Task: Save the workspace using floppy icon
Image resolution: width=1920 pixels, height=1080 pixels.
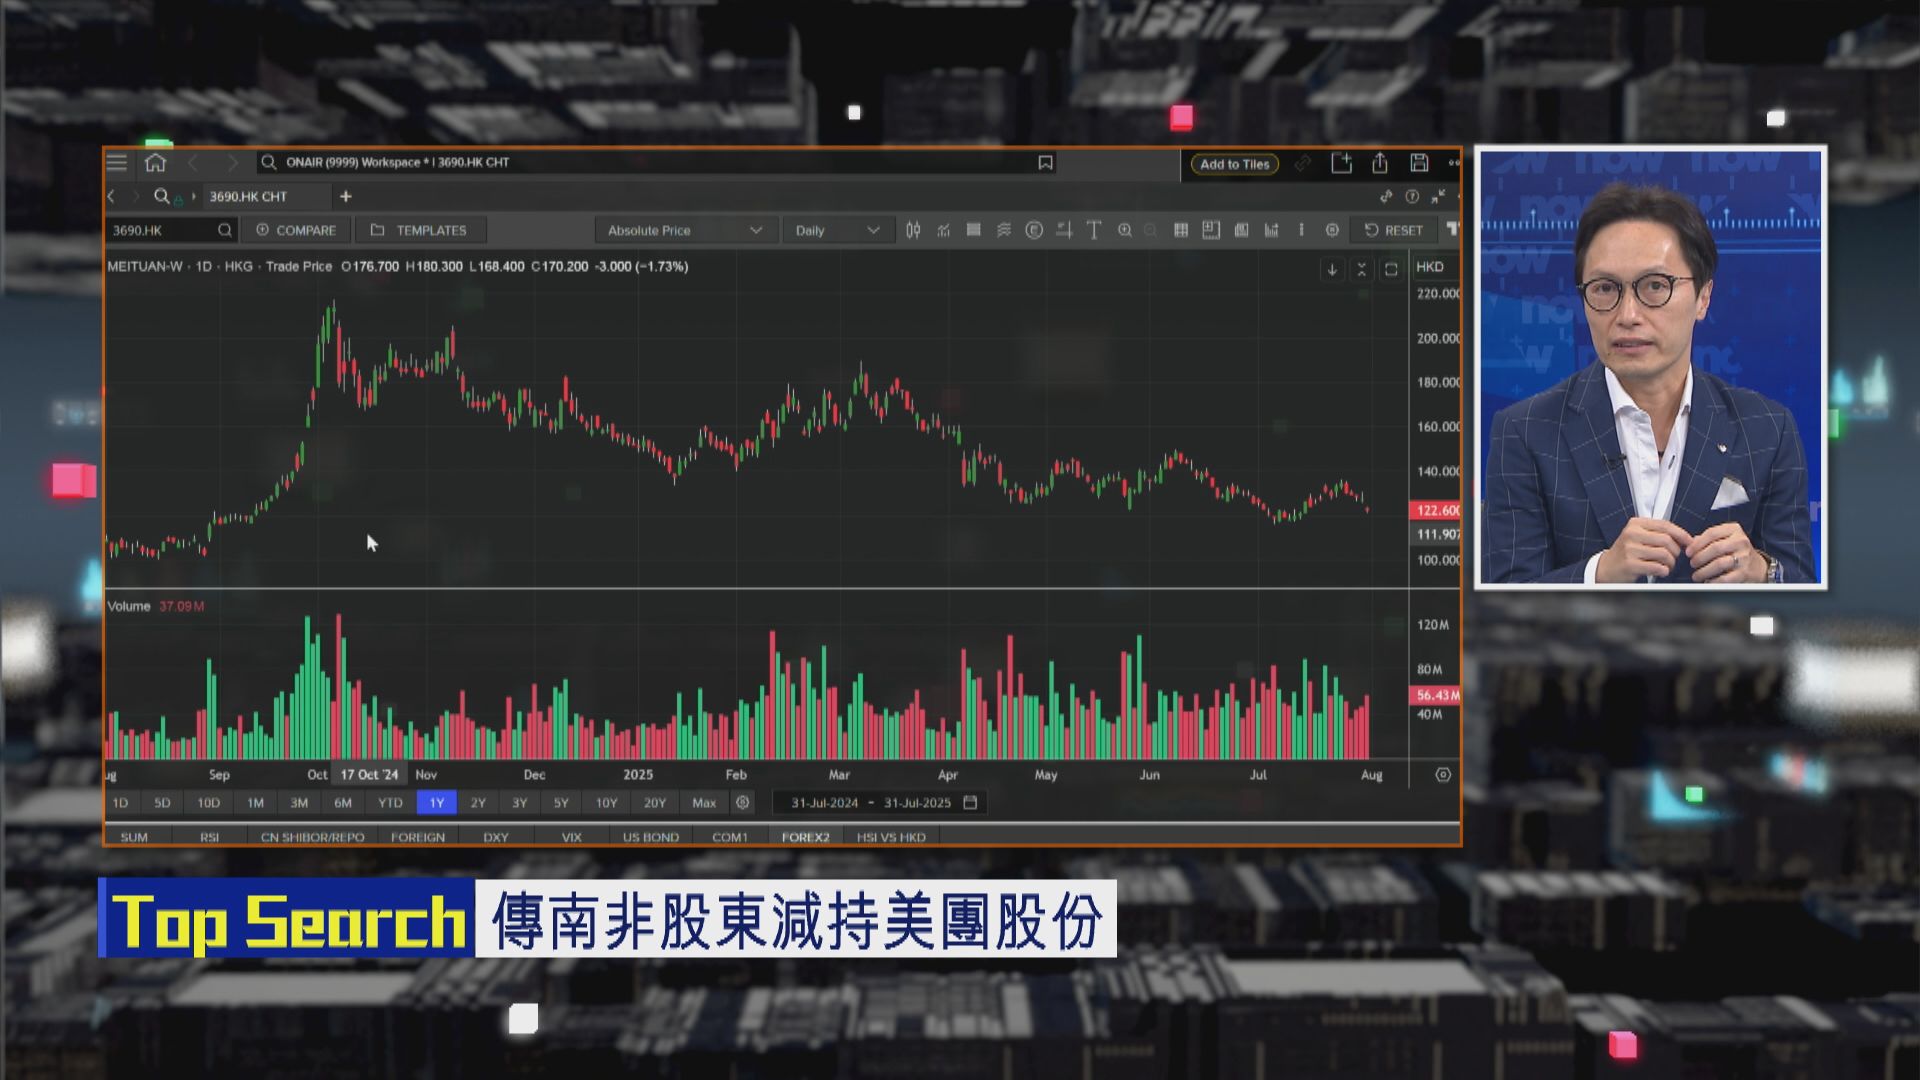Action: click(1419, 163)
